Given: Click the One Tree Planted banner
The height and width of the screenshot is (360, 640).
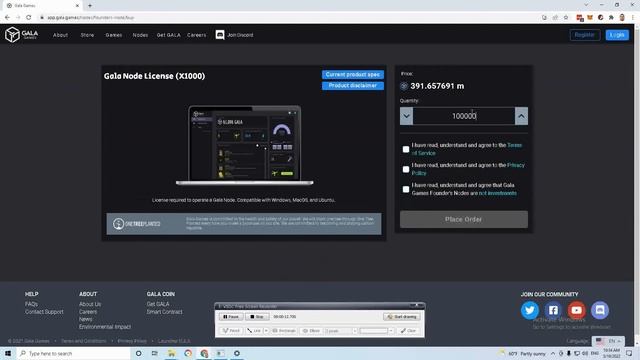Looking at the screenshot, I should (244, 224).
